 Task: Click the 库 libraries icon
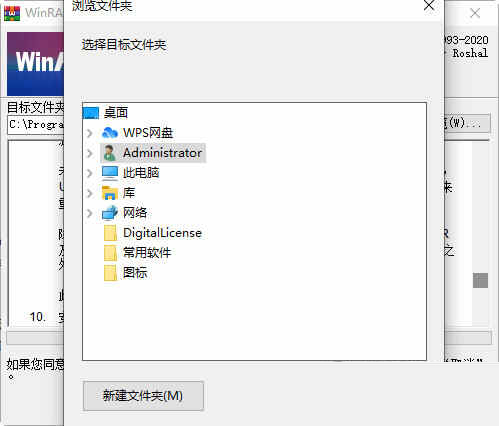[110, 193]
